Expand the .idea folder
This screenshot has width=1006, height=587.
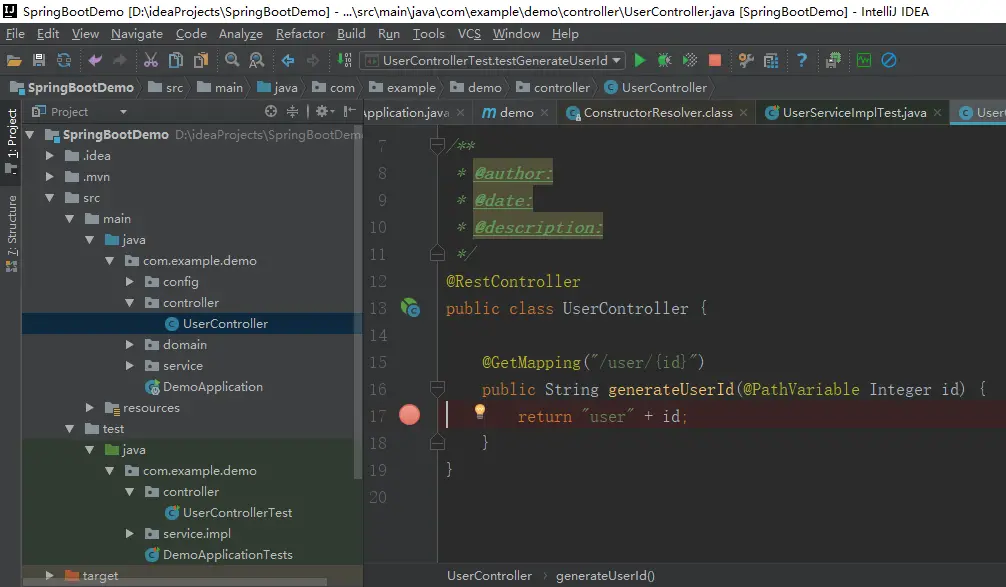coord(49,156)
